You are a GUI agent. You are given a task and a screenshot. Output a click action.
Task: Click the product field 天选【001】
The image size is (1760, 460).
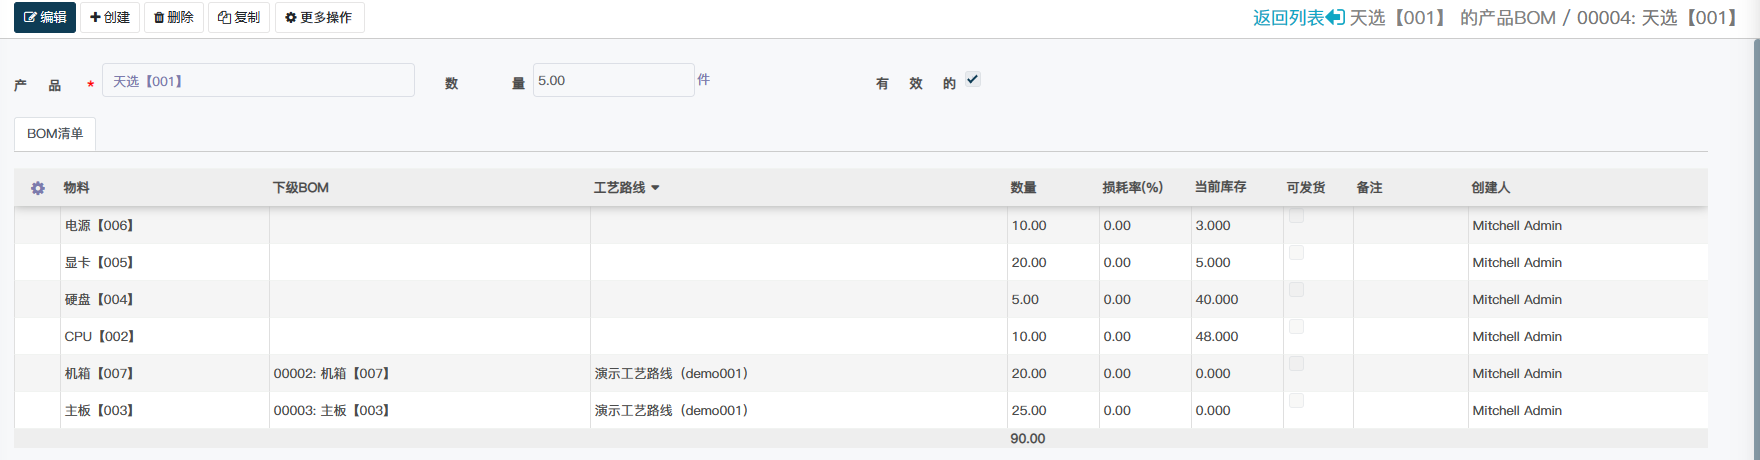[258, 81]
